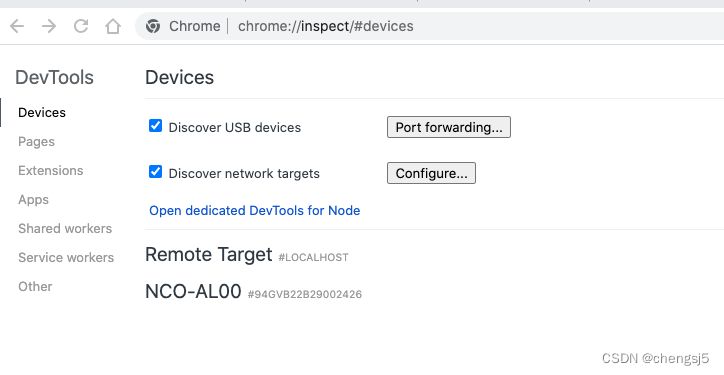Toggle Discover network targets checkbox

[156, 172]
